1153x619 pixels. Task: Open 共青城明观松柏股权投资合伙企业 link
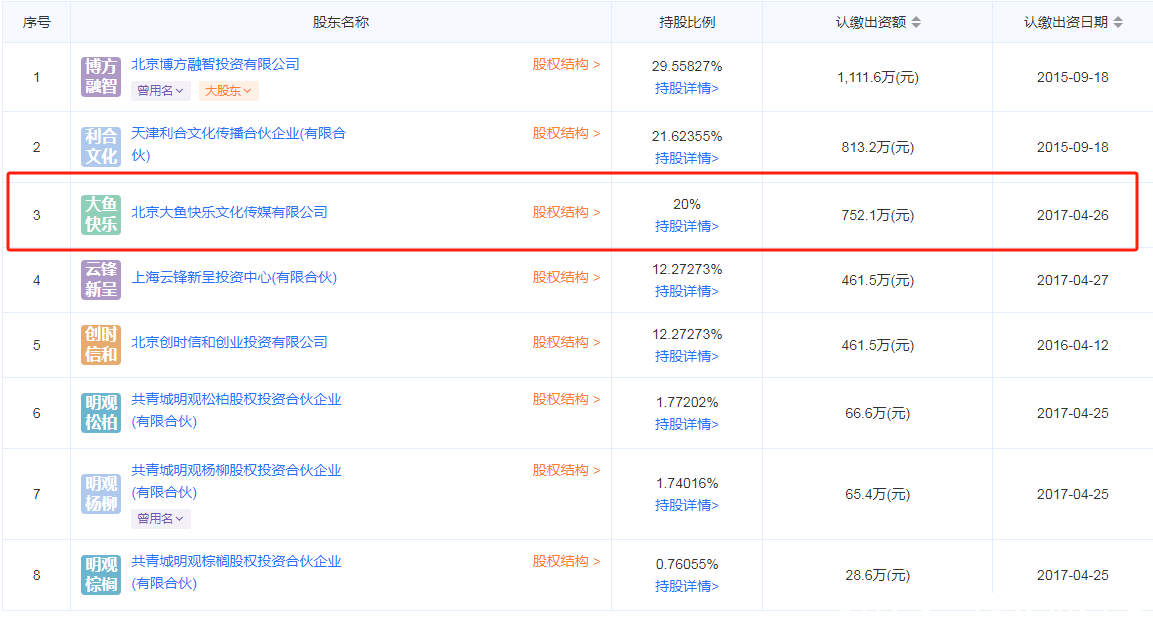tap(236, 410)
